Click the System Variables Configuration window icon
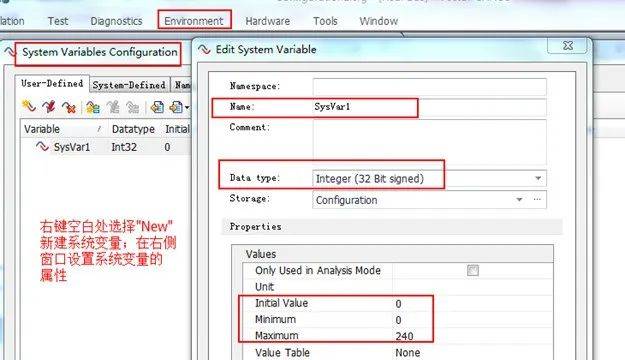Viewport: 625px width, 360px height. tap(9, 51)
